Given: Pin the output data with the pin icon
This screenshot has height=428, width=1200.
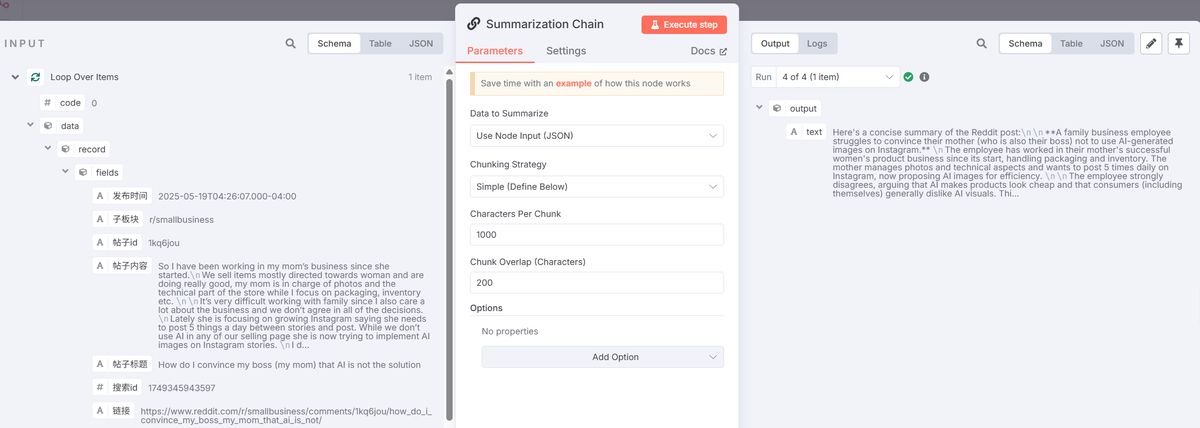Looking at the screenshot, I should tap(1178, 44).
